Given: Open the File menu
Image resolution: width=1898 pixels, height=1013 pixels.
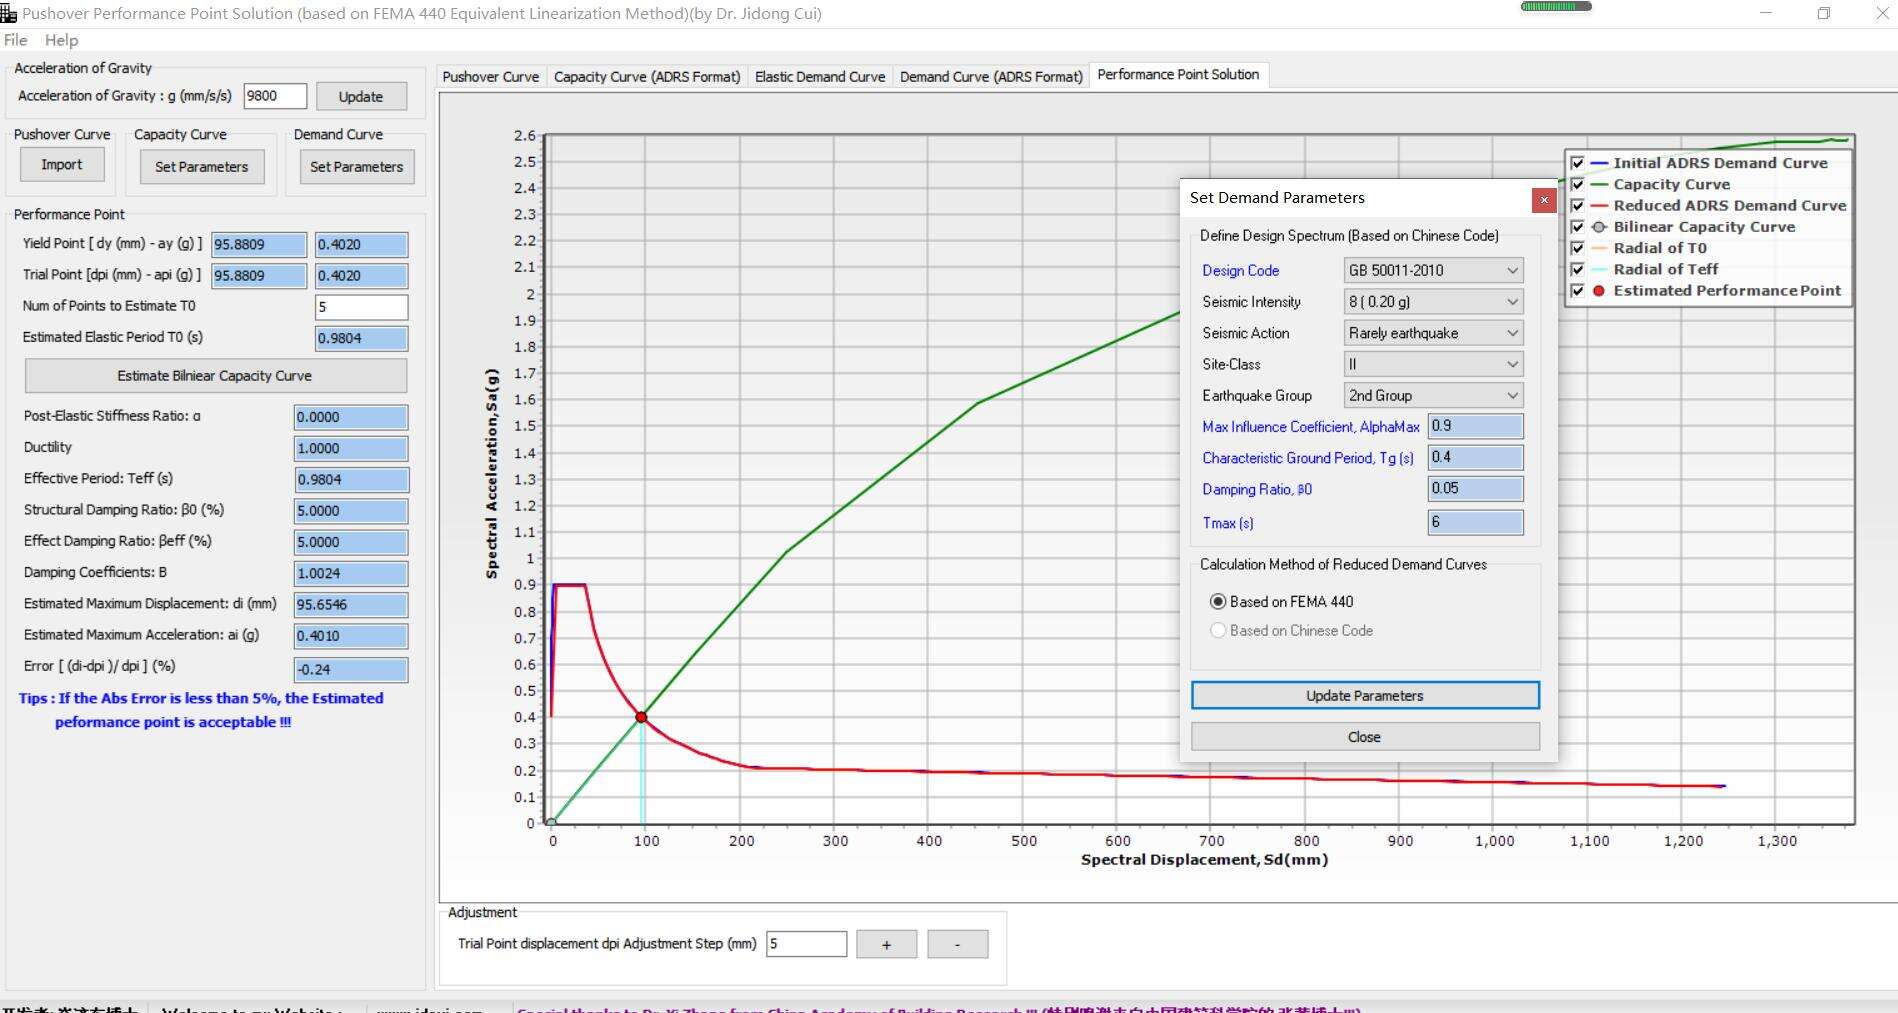Looking at the screenshot, I should click(16, 40).
